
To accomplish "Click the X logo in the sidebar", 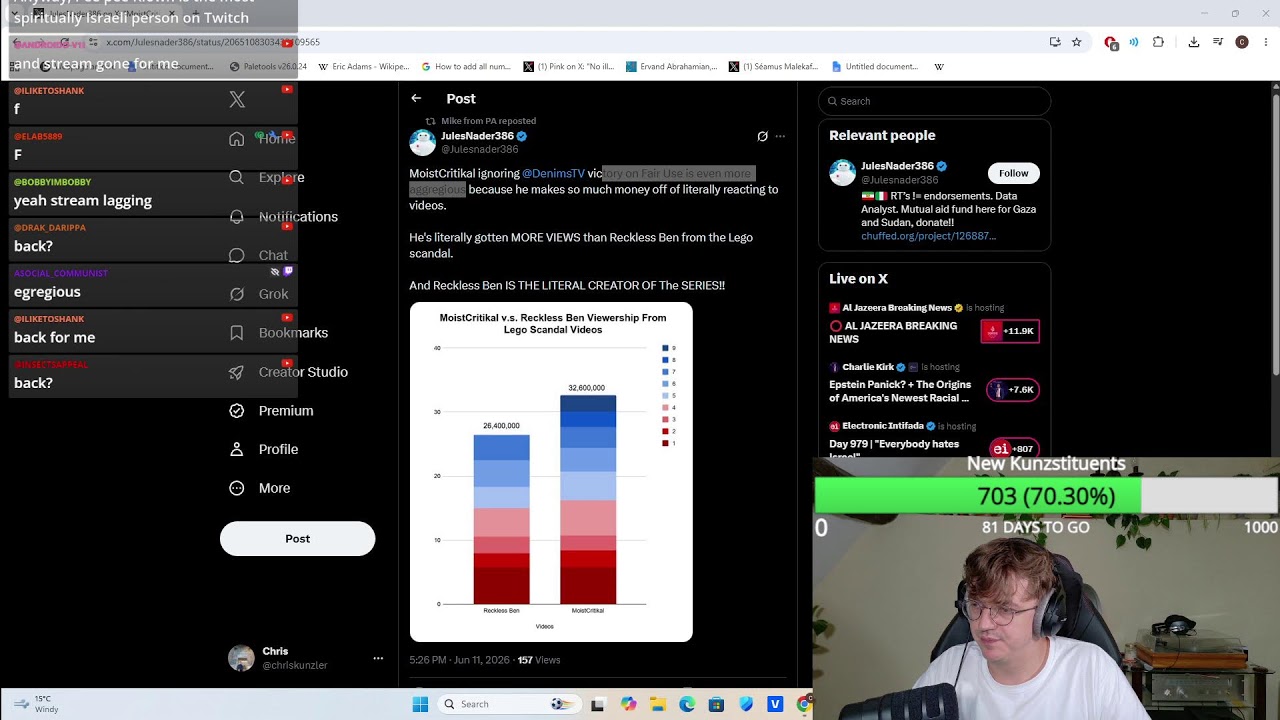I will coord(237,99).
